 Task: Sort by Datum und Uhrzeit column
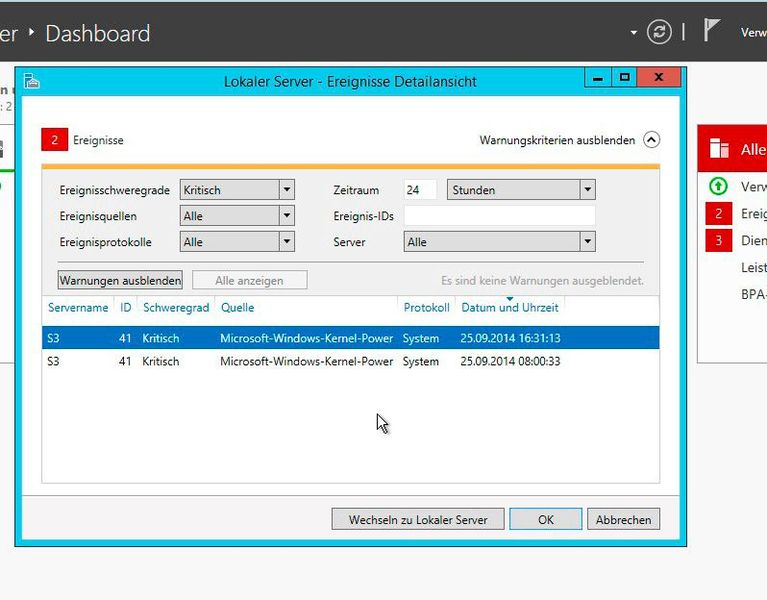[510, 308]
